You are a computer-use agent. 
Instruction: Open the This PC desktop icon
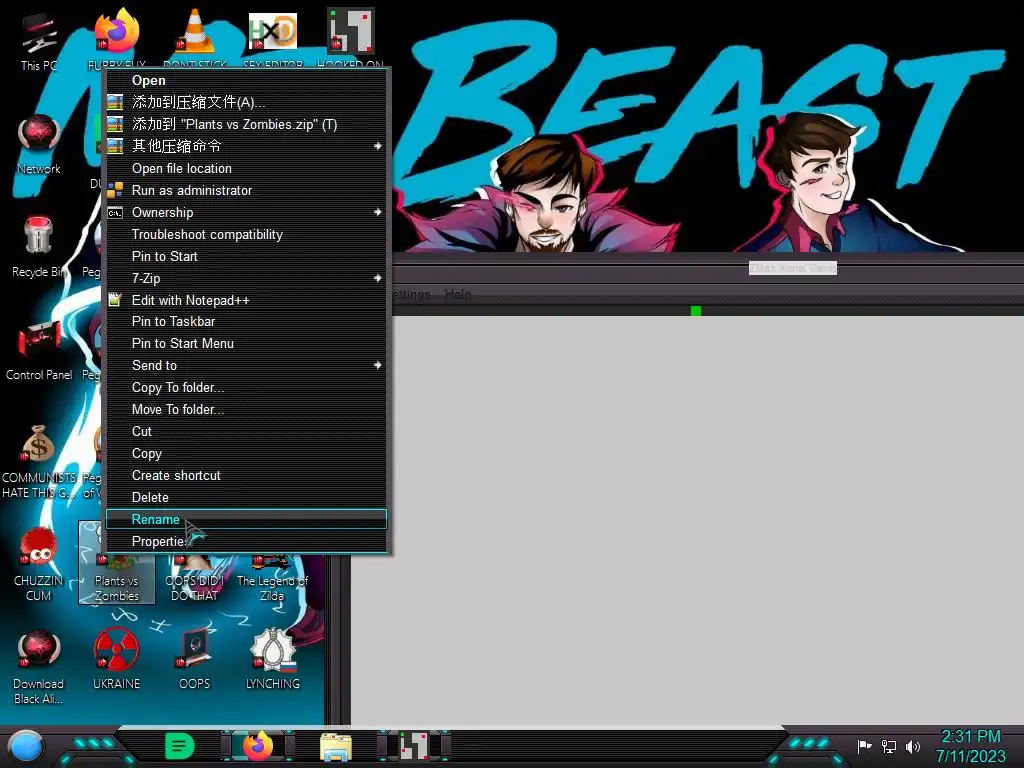(x=39, y=39)
